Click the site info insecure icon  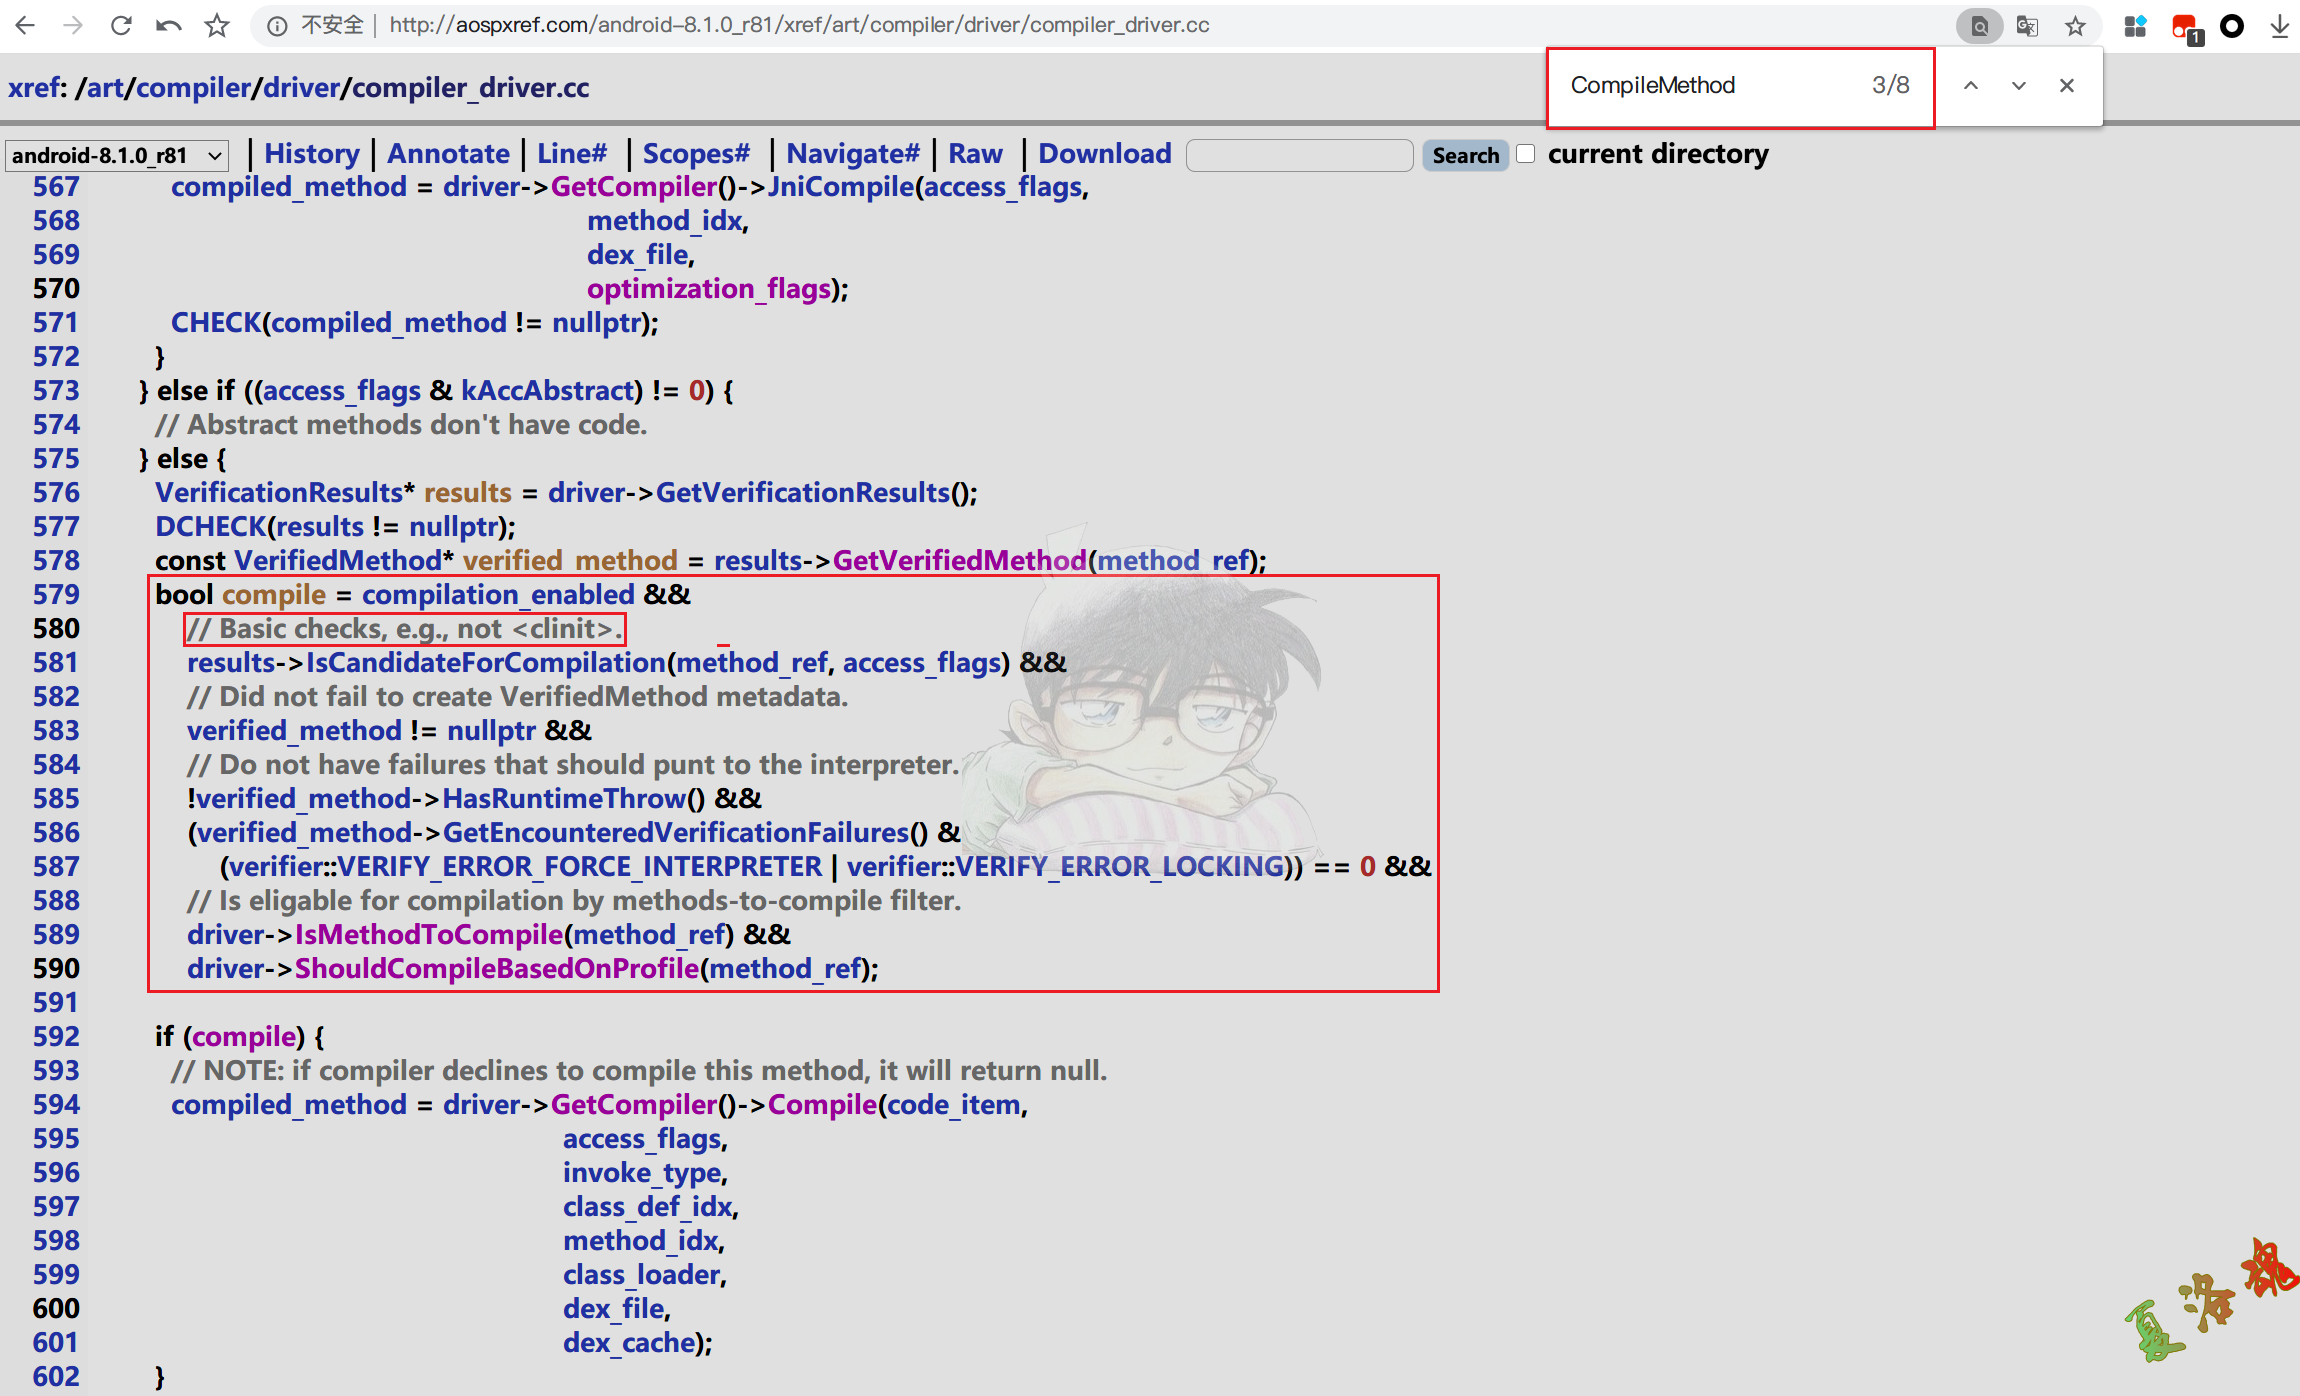click(277, 26)
